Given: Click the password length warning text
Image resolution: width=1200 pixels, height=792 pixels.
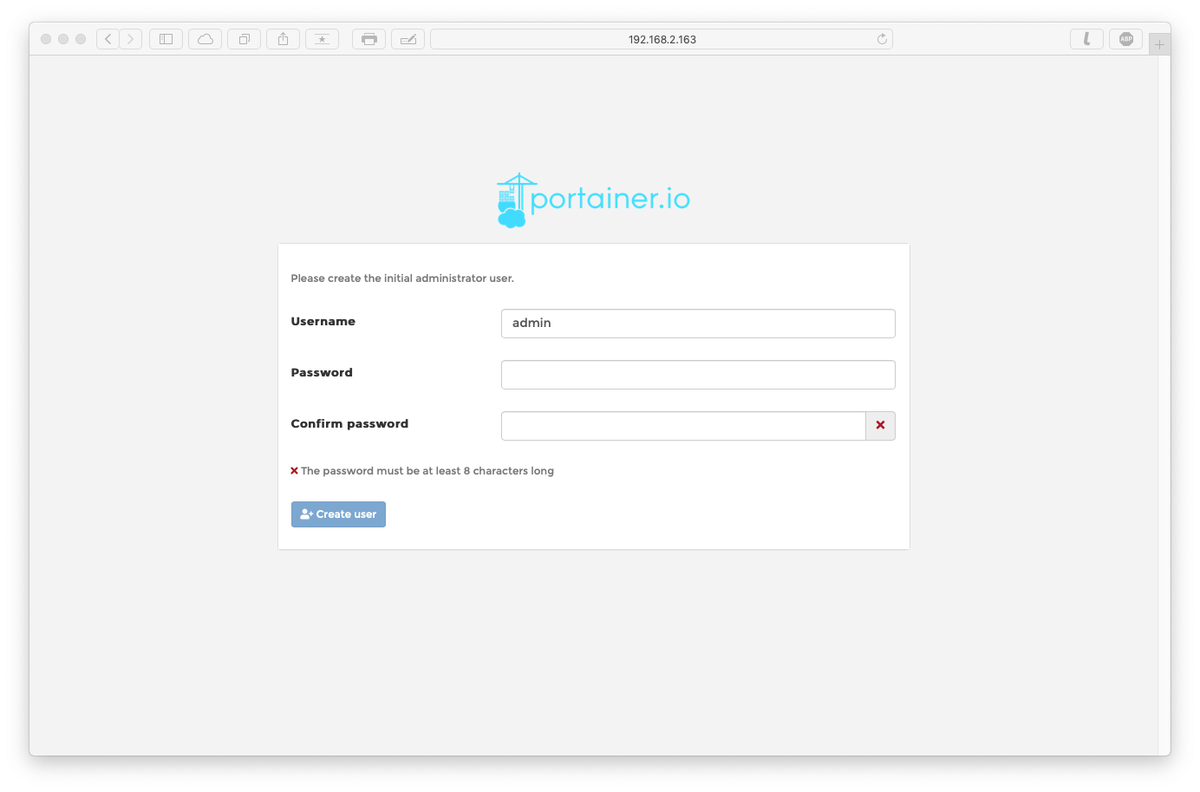Looking at the screenshot, I should point(427,470).
